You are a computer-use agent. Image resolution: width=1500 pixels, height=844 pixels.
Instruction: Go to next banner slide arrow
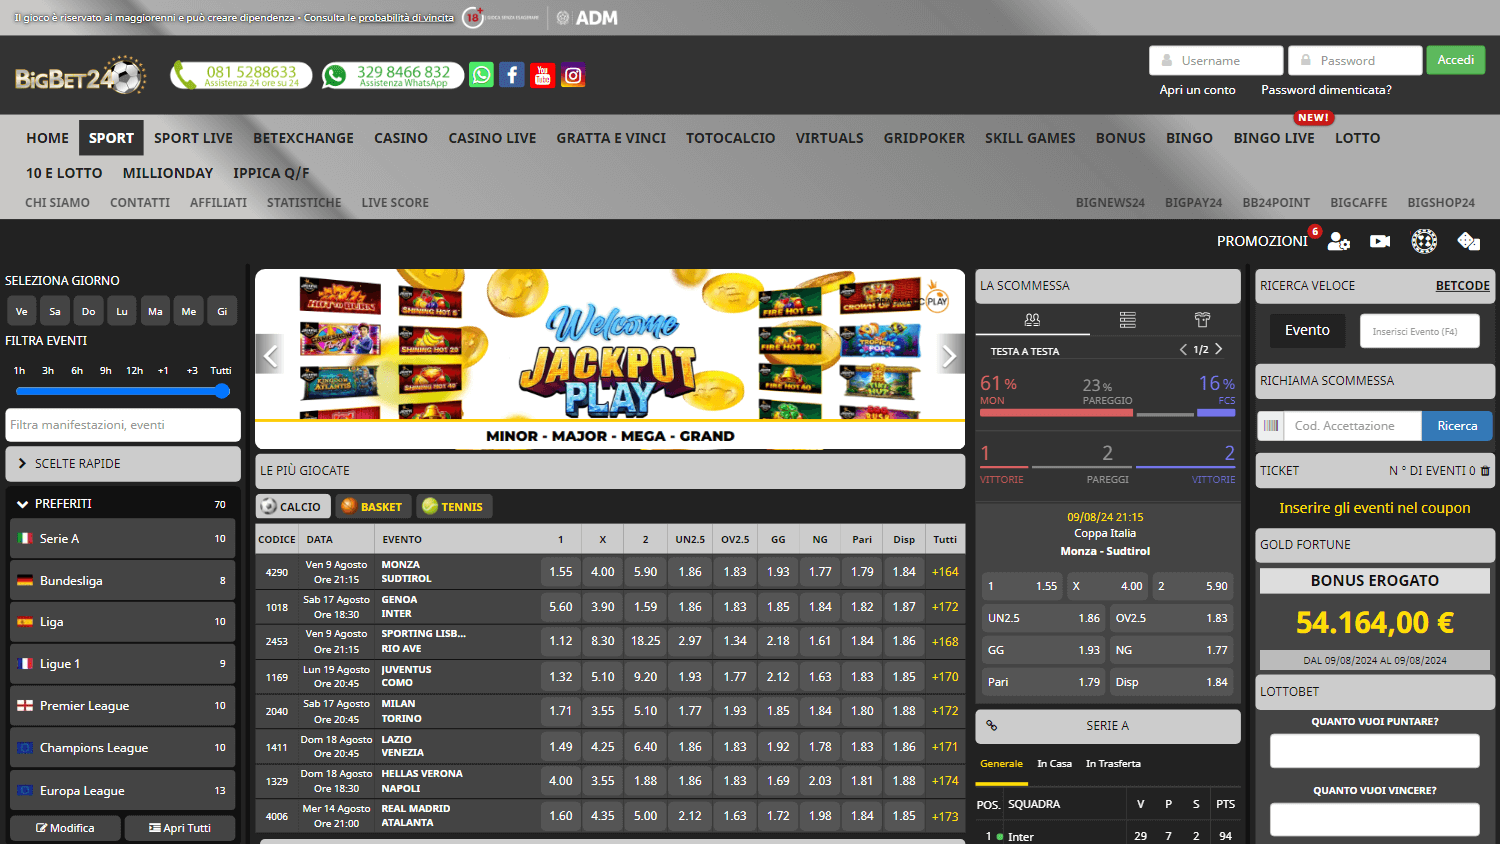949,355
